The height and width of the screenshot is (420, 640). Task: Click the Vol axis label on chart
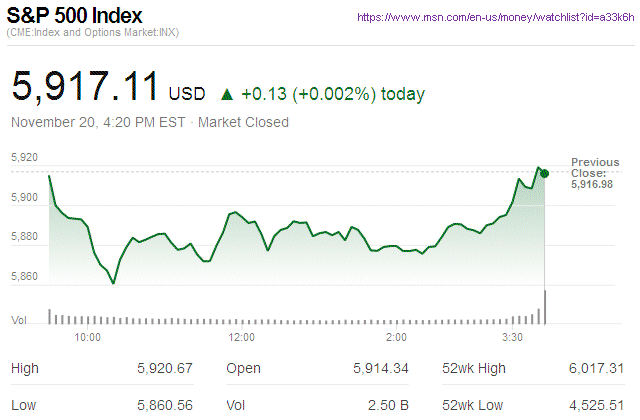click(18, 320)
